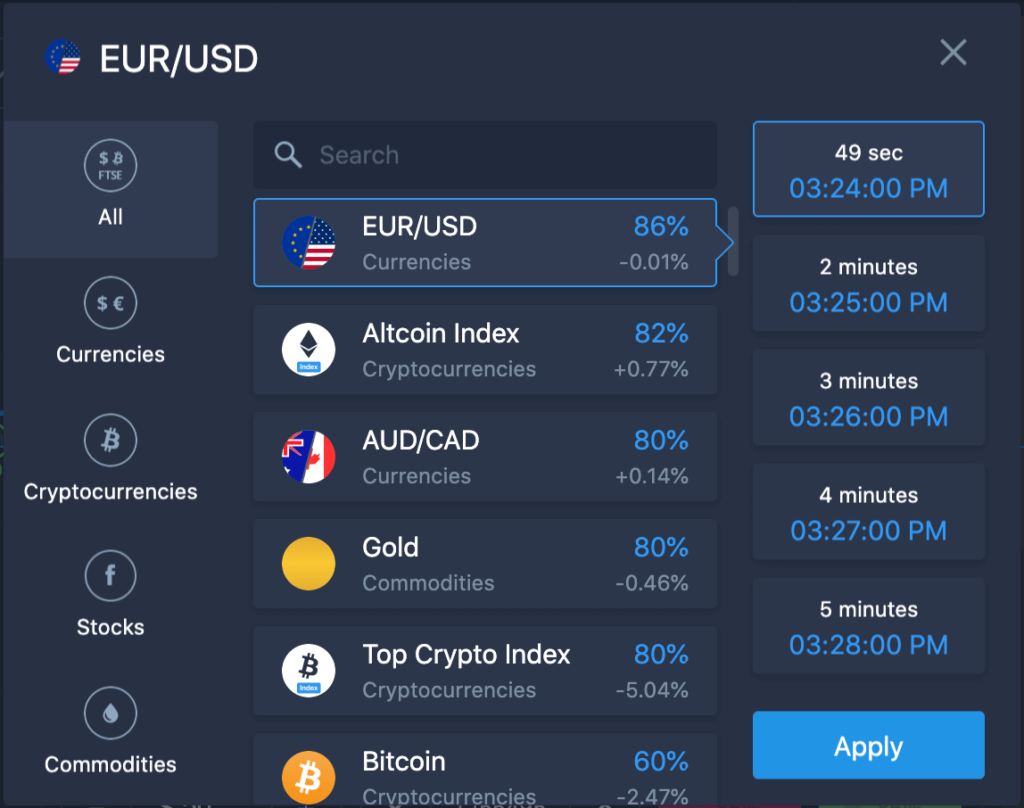Open the Currencies category icon
The width and height of the screenshot is (1024, 808).
(x=110, y=302)
